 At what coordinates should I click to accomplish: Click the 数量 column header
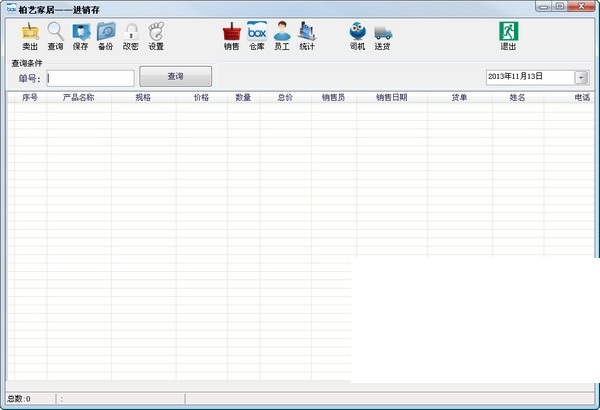pos(243,98)
